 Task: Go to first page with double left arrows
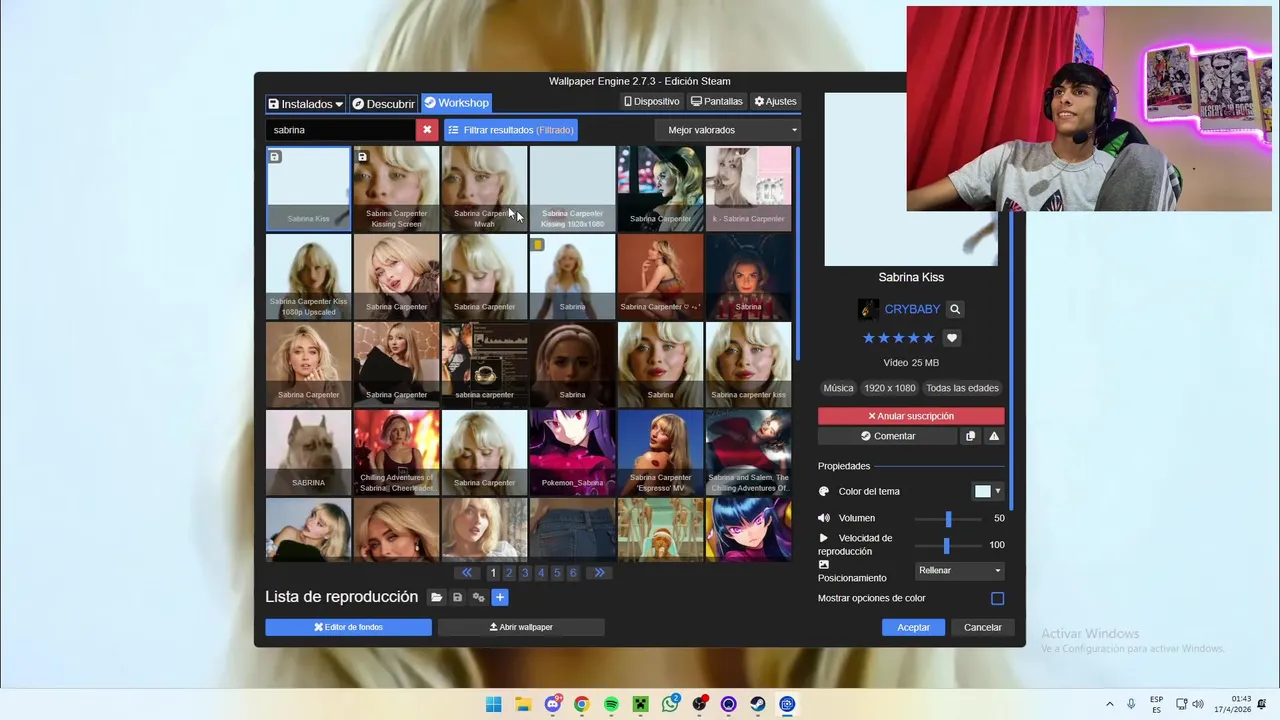[467, 573]
